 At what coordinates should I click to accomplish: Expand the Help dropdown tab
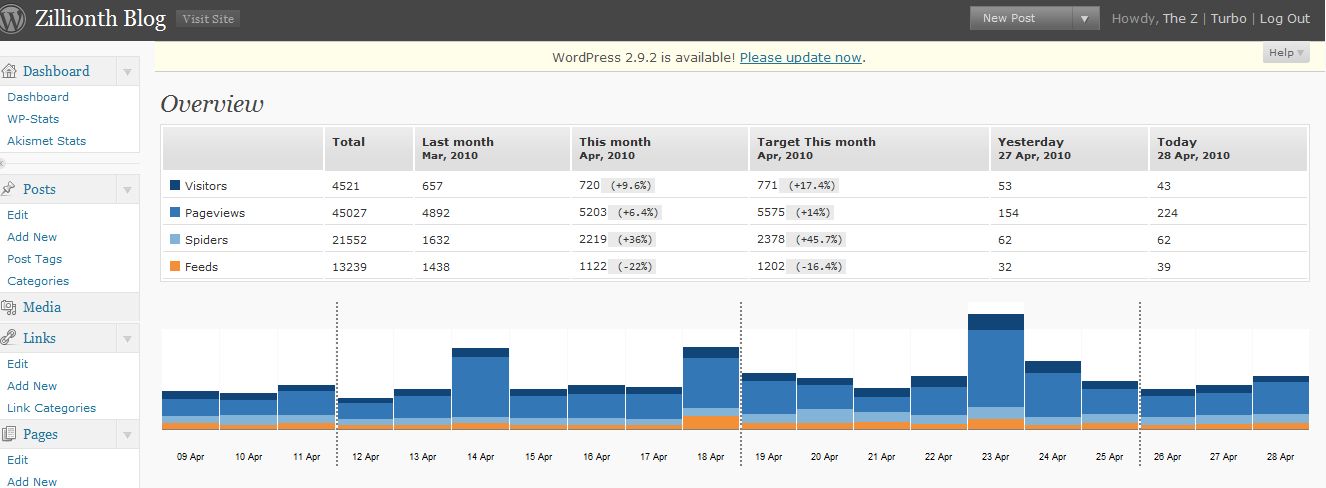tap(1285, 53)
